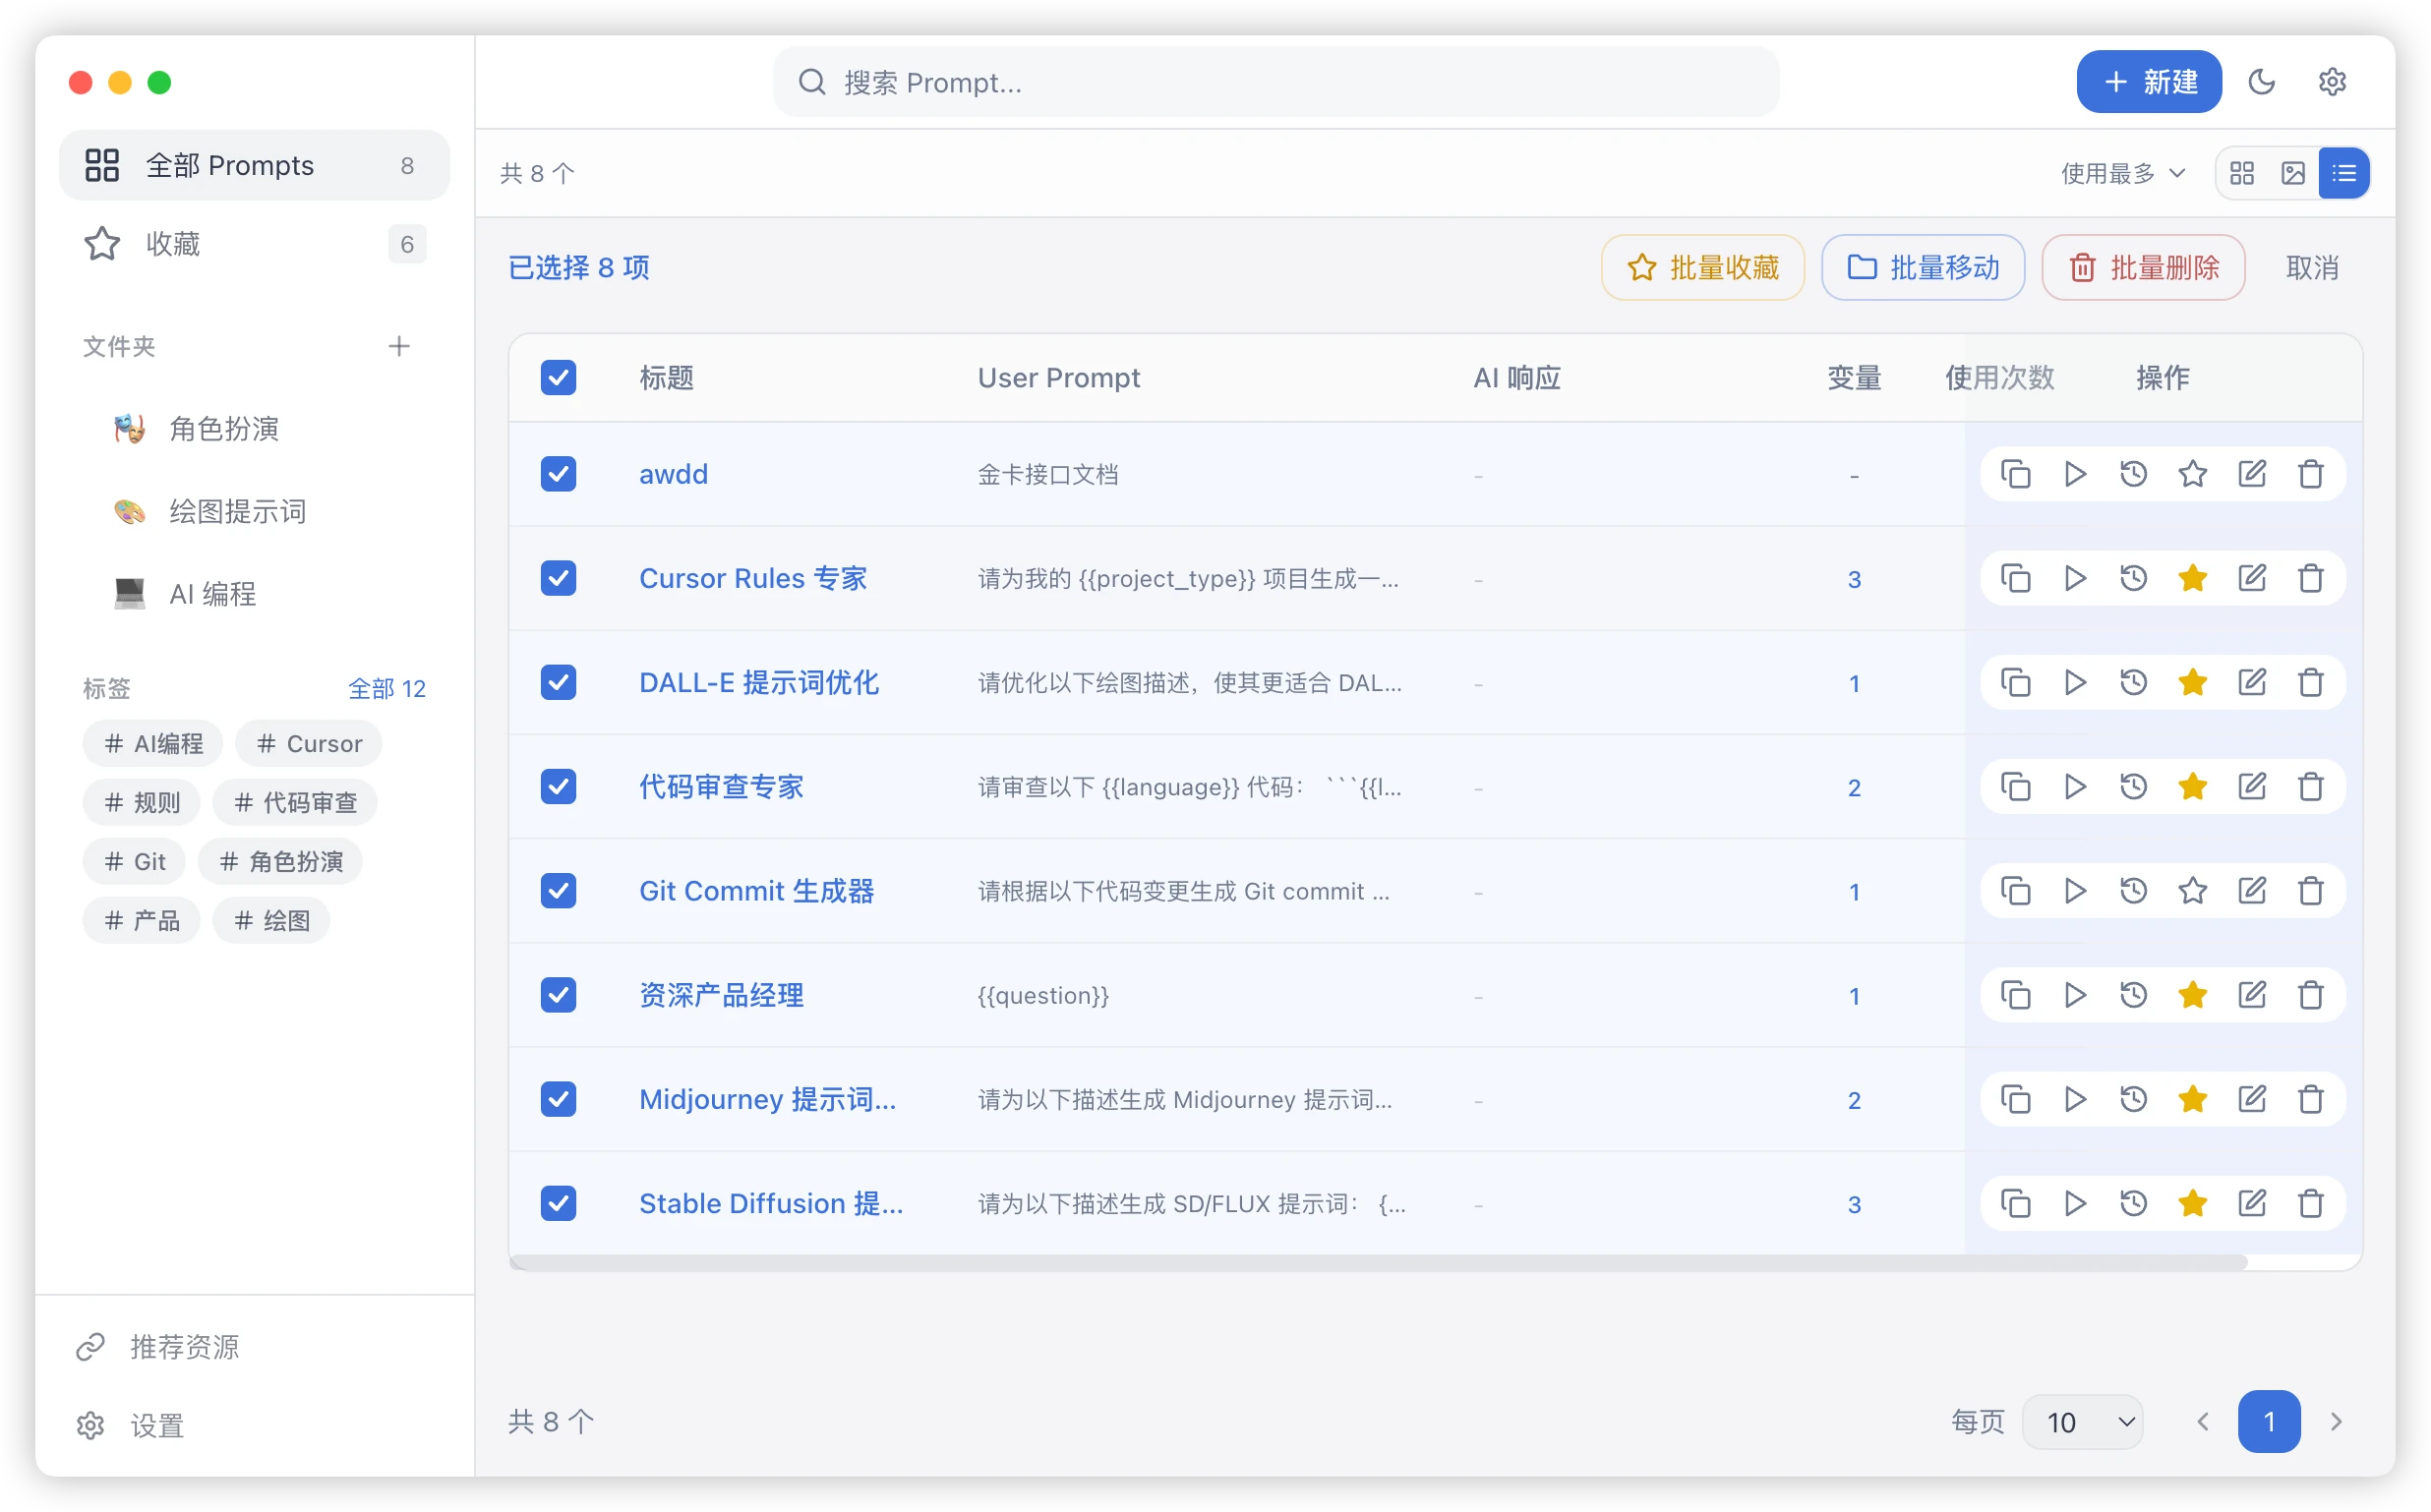Open history for Midjourney 提示词 row
2431x1512 pixels.
pos(2133,1099)
